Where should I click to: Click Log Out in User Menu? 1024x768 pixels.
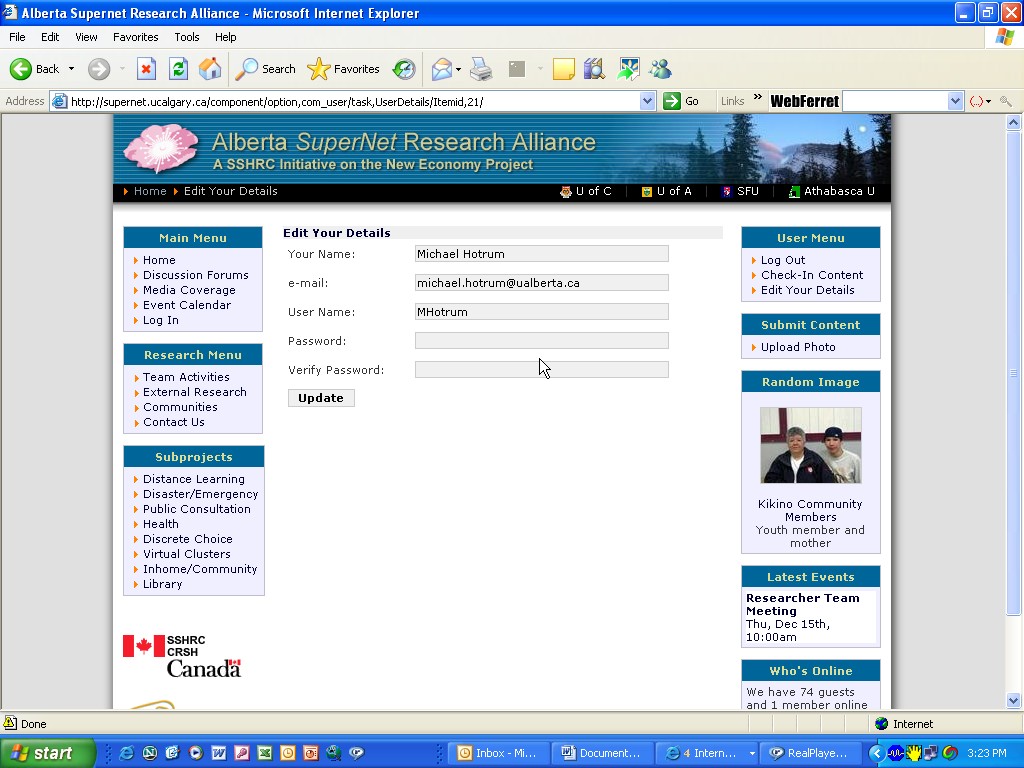tap(783, 260)
